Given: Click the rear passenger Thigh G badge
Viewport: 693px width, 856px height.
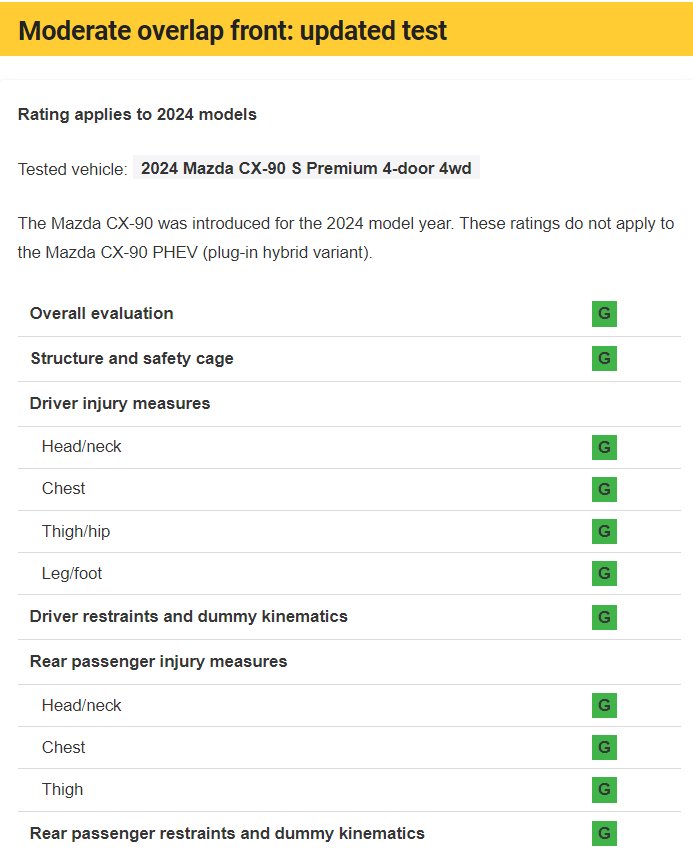Looking at the screenshot, I should click(604, 790).
